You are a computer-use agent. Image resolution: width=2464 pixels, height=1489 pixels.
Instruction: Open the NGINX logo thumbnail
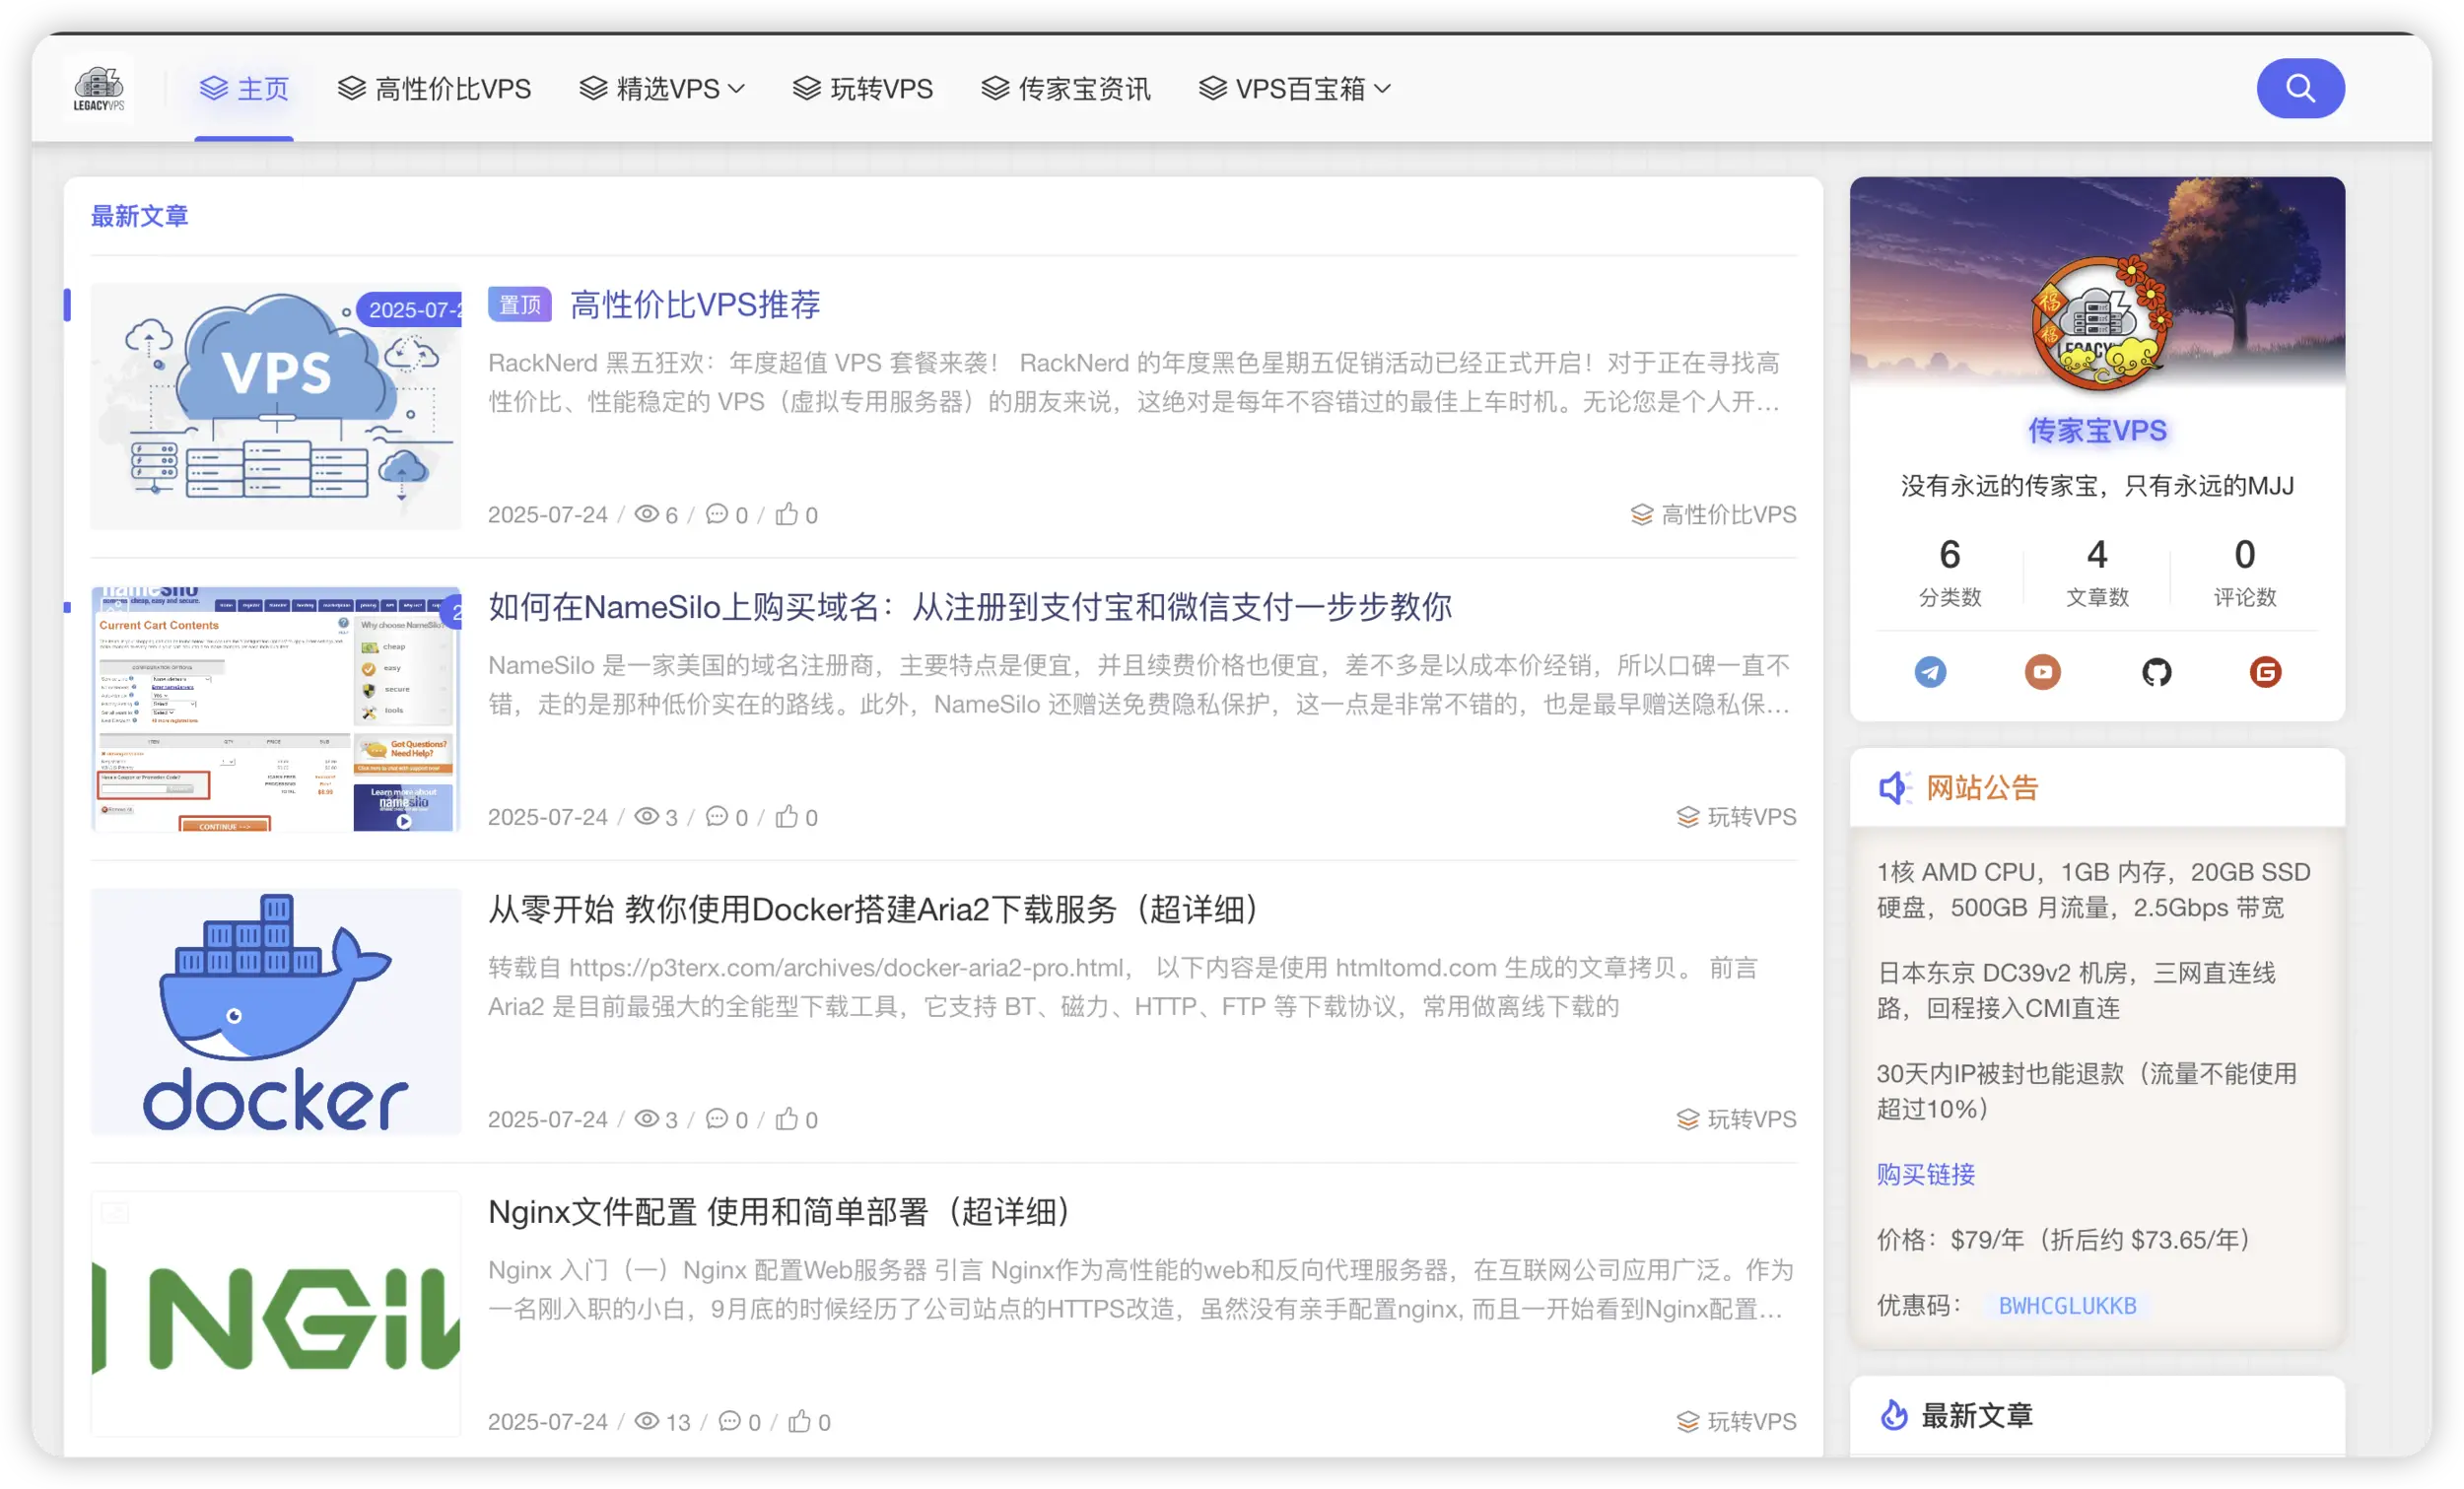pos(276,1313)
